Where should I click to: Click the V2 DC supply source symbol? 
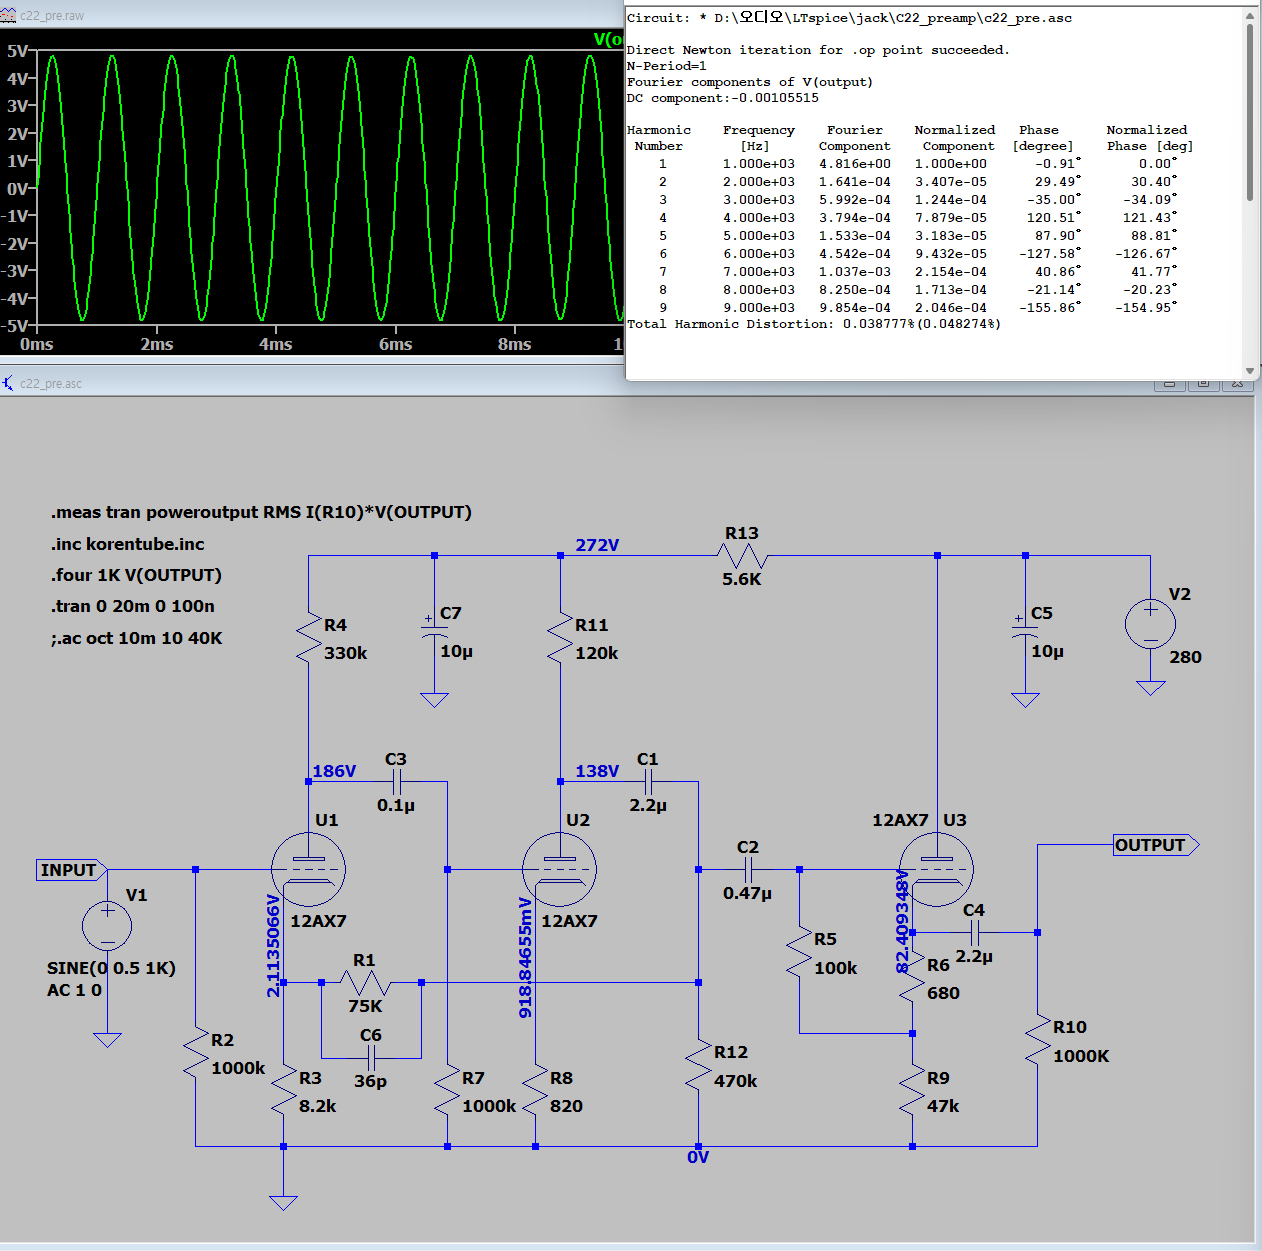(x=1150, y=624)
